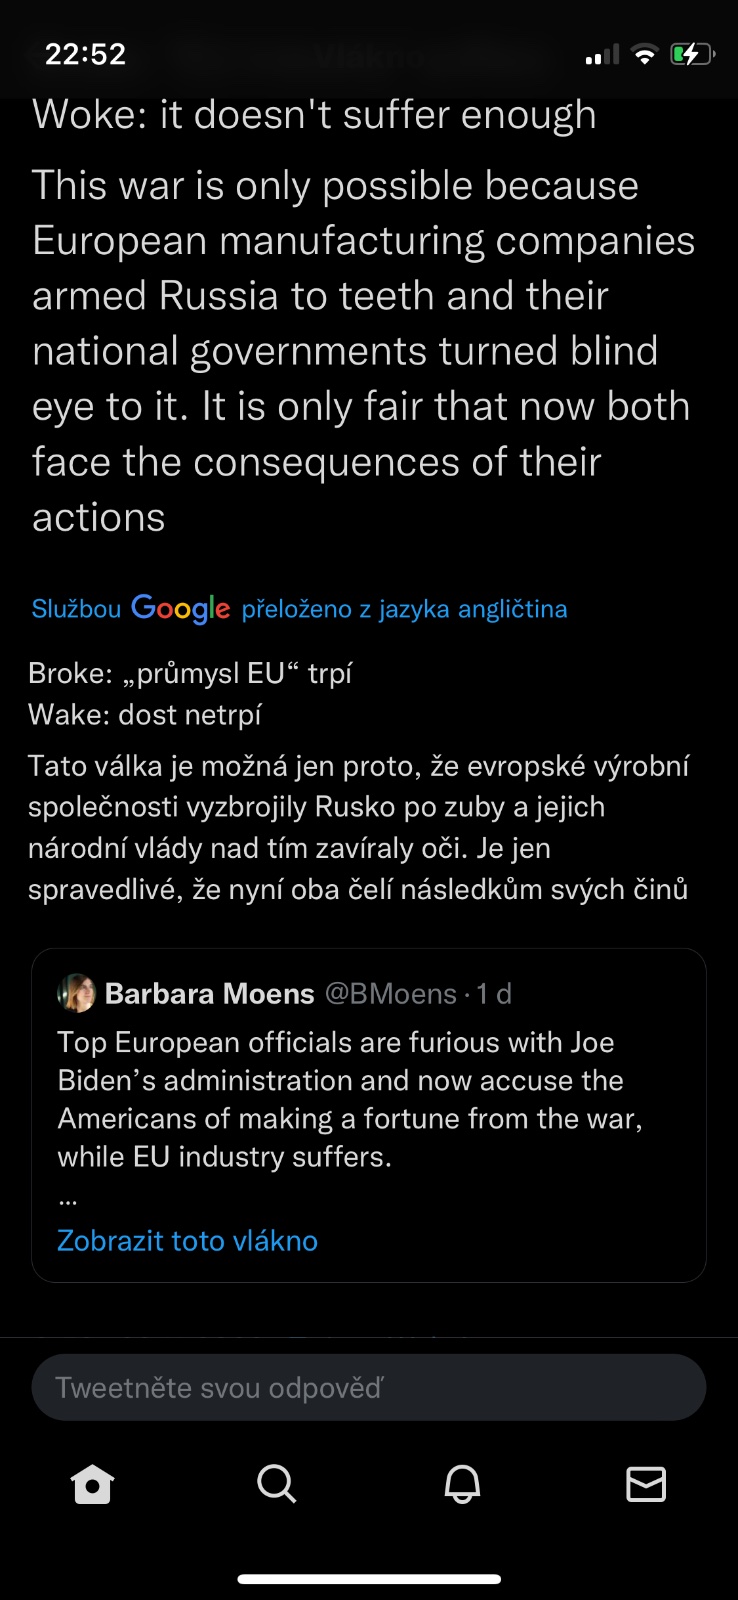Click "přeloženo z jazyka angličtina" text

pos(404,609)
